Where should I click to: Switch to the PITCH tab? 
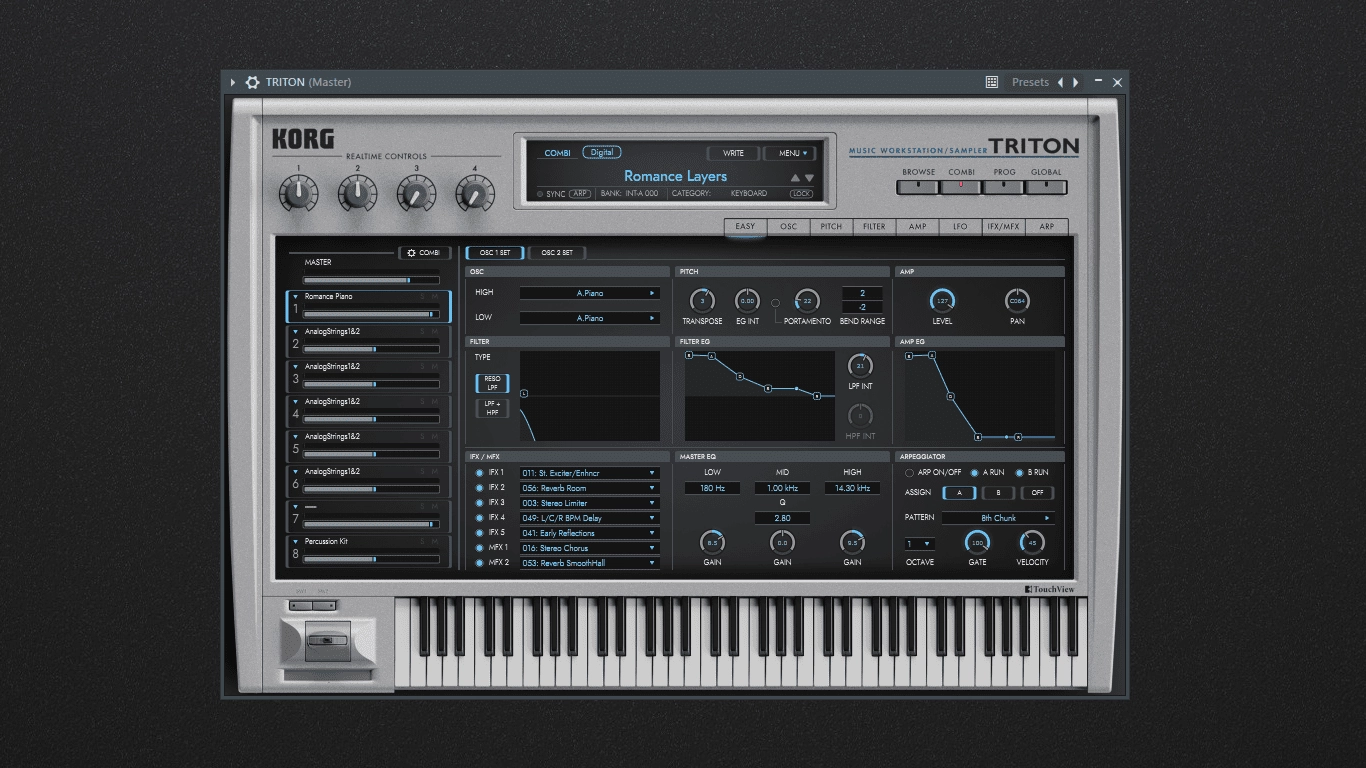832,227
